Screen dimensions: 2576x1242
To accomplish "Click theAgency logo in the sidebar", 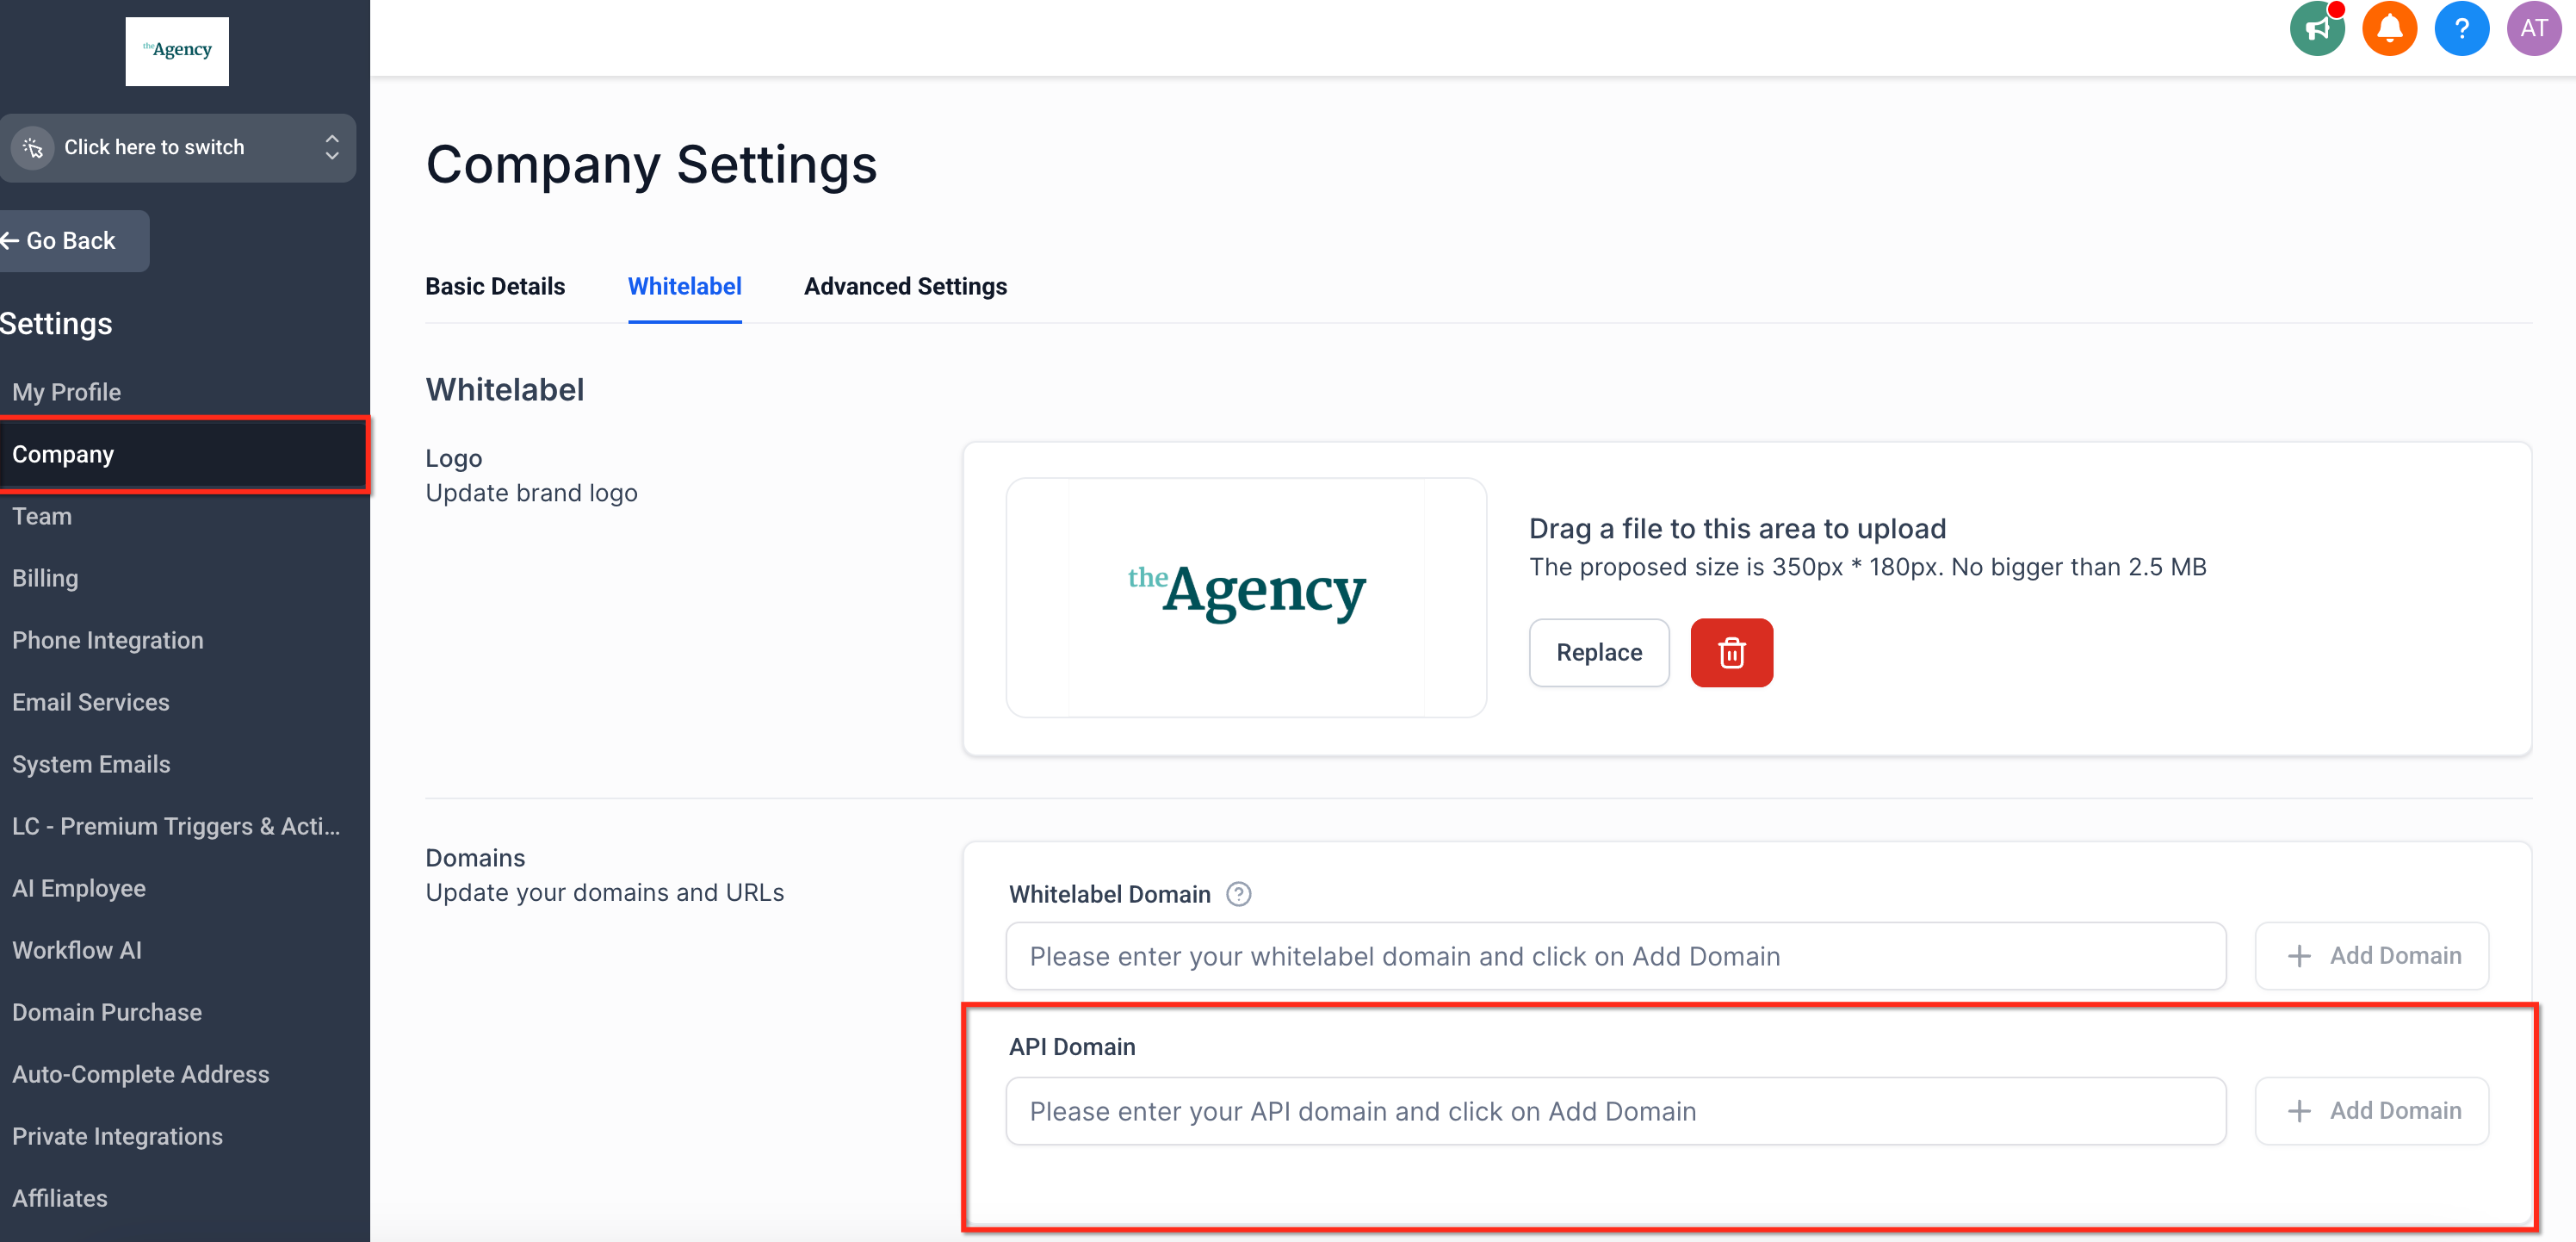I will [x=177, y=51].
